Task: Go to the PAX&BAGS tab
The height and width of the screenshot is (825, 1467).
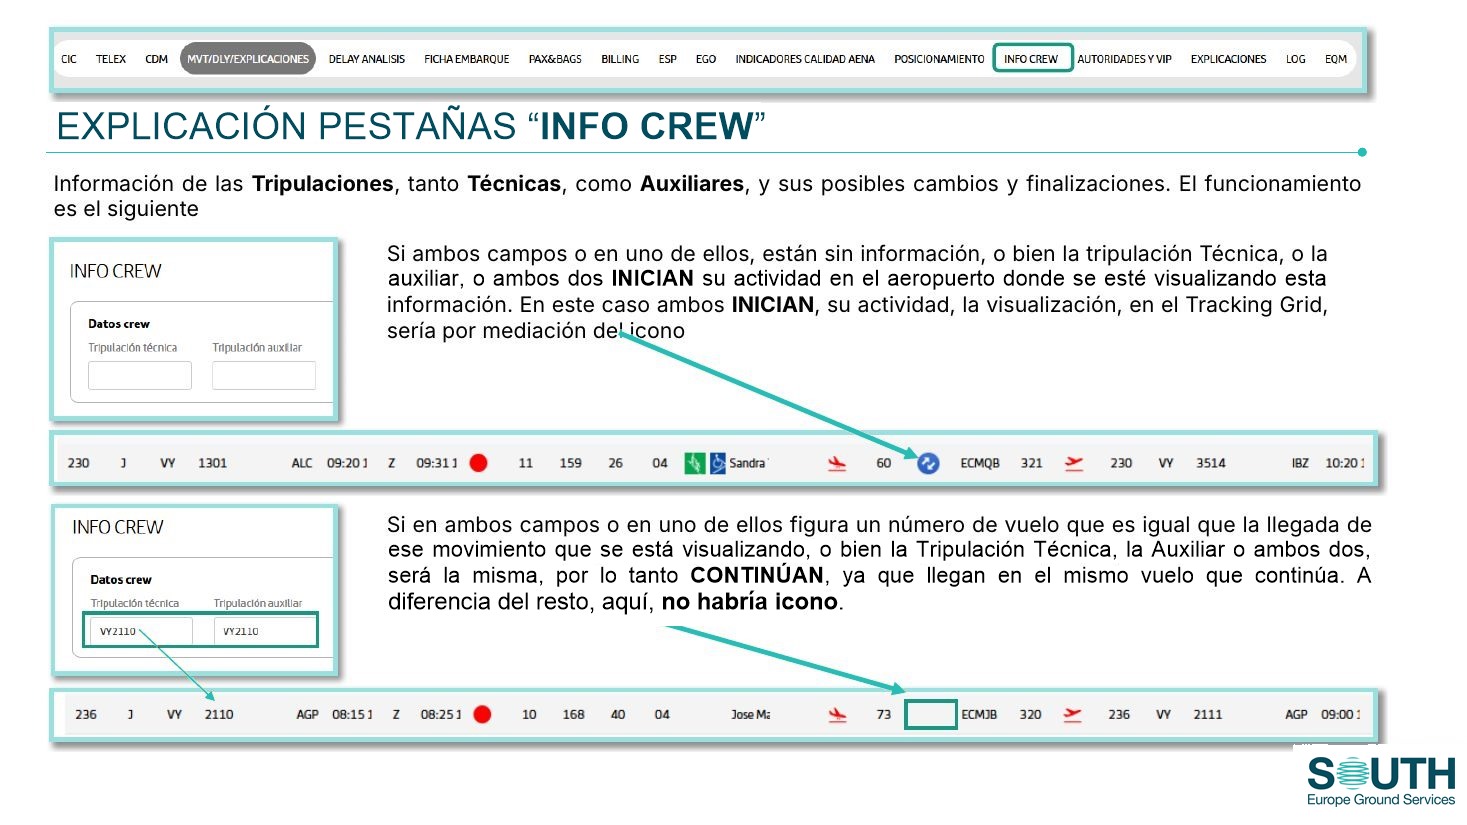Action: (x=555, y=59)
